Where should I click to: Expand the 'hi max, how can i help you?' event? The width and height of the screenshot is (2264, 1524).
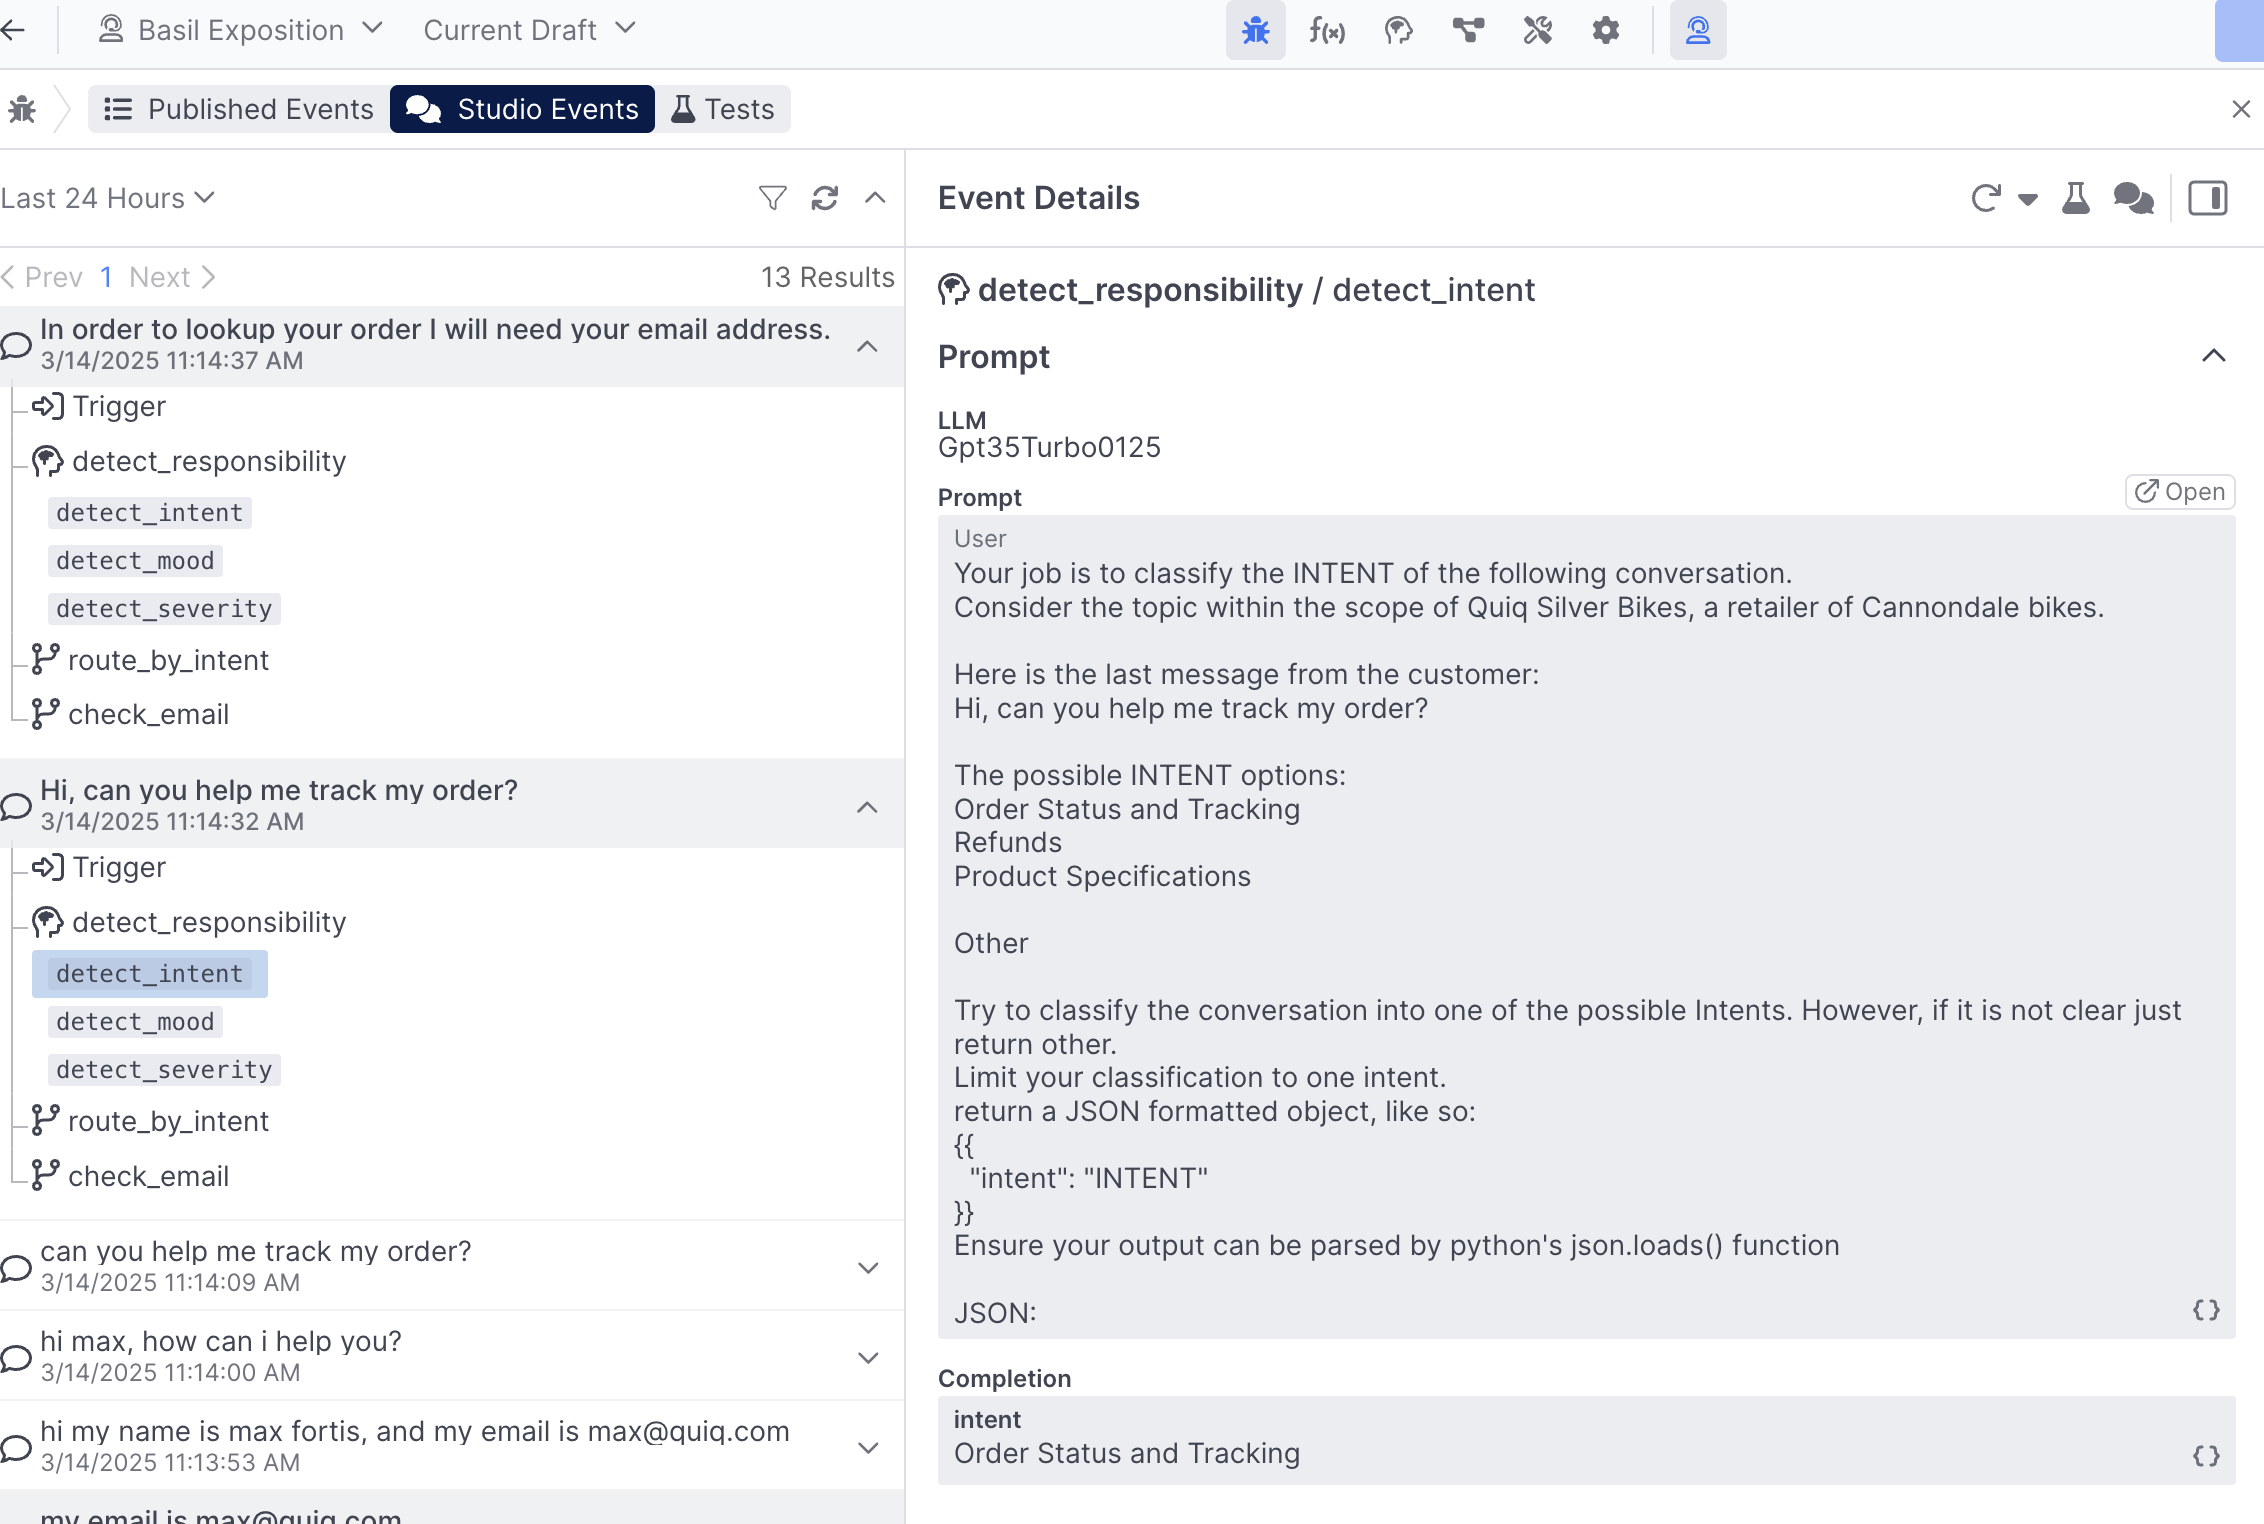(868, 1357)
